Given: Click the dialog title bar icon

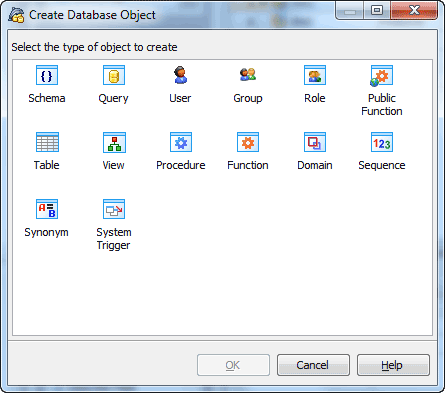Looking at the screenshot, I should click(16, 15).
